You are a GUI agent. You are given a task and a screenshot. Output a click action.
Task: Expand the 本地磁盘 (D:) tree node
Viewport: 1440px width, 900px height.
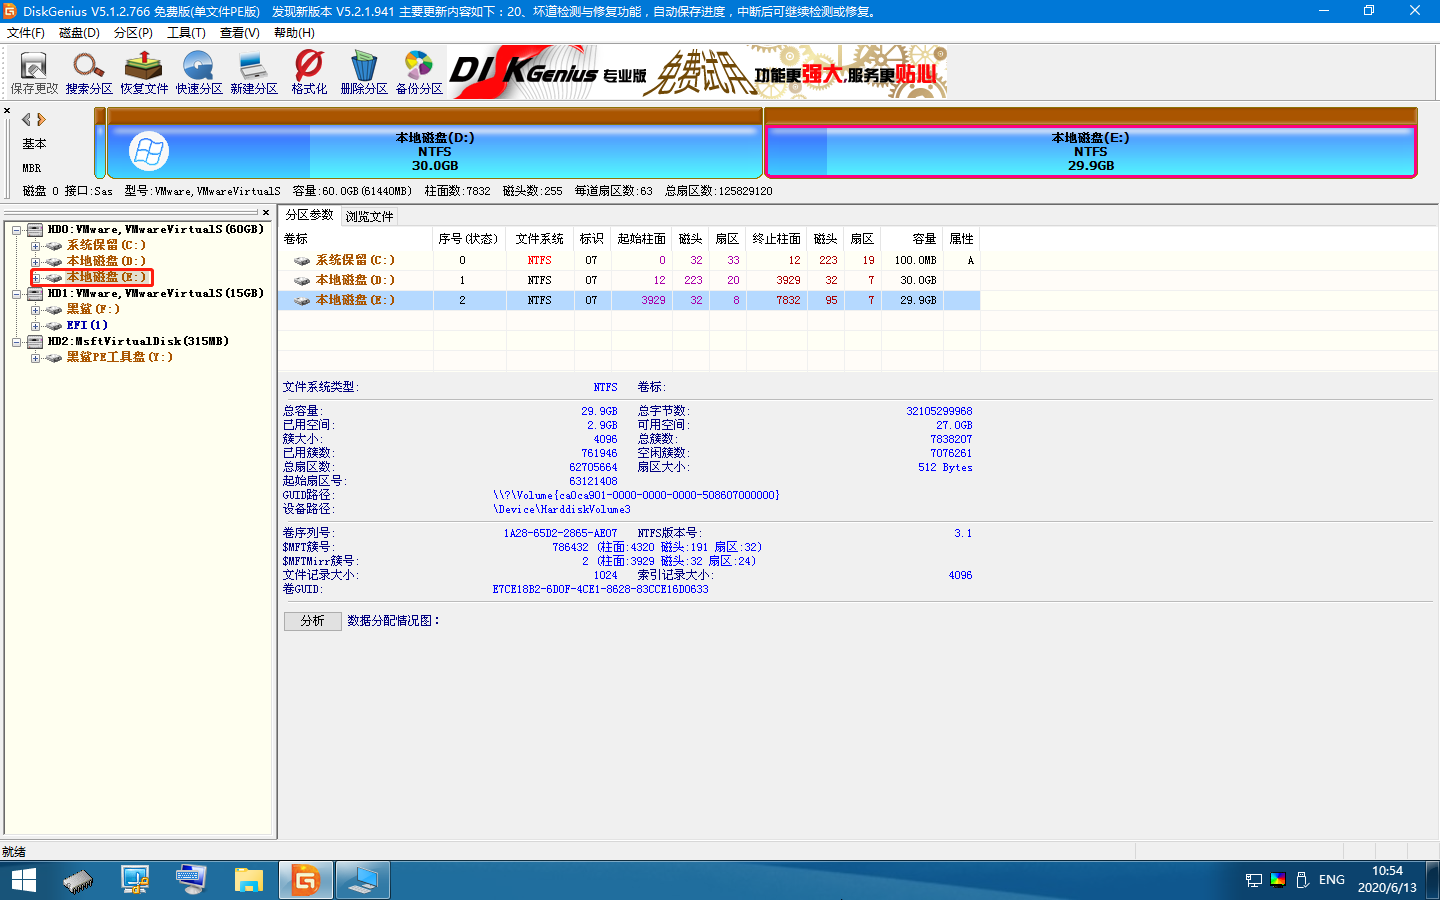[x=36, y=262]
